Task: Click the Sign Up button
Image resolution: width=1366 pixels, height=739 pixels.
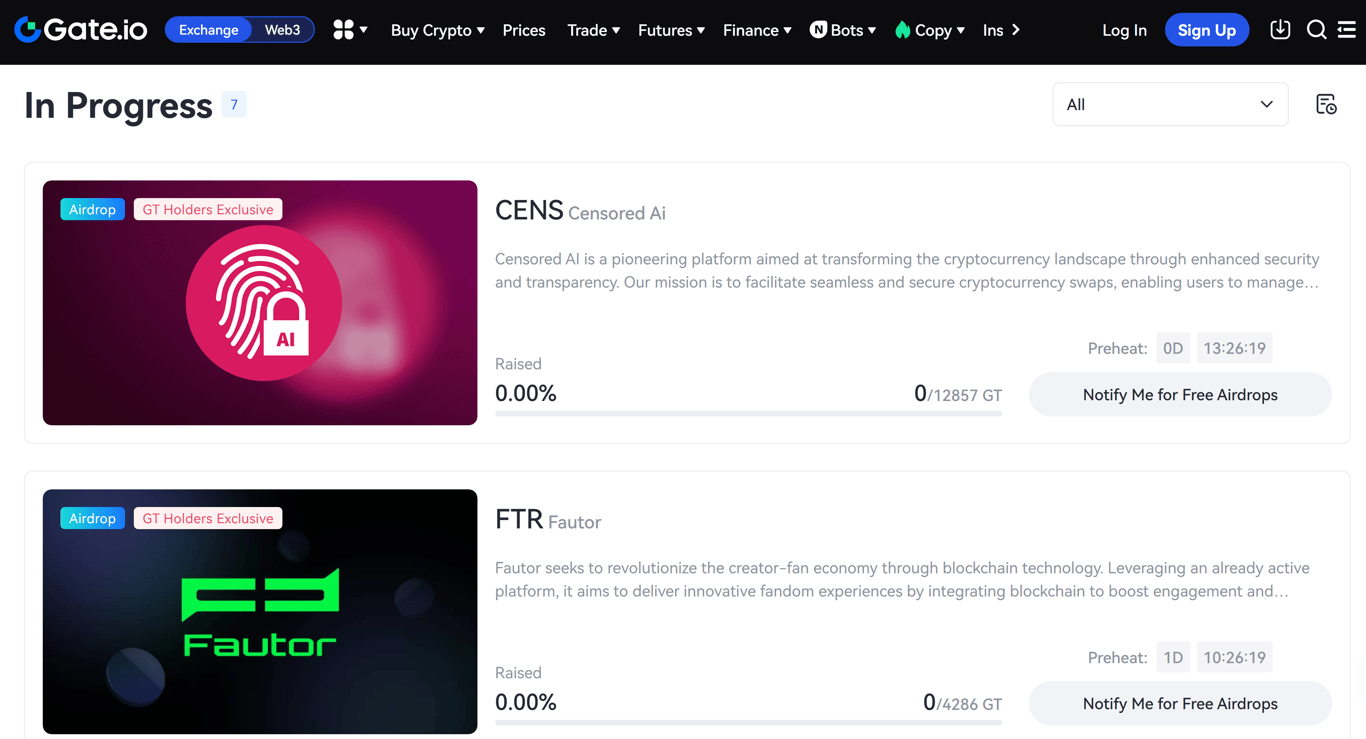Action: coord(1206,30)
